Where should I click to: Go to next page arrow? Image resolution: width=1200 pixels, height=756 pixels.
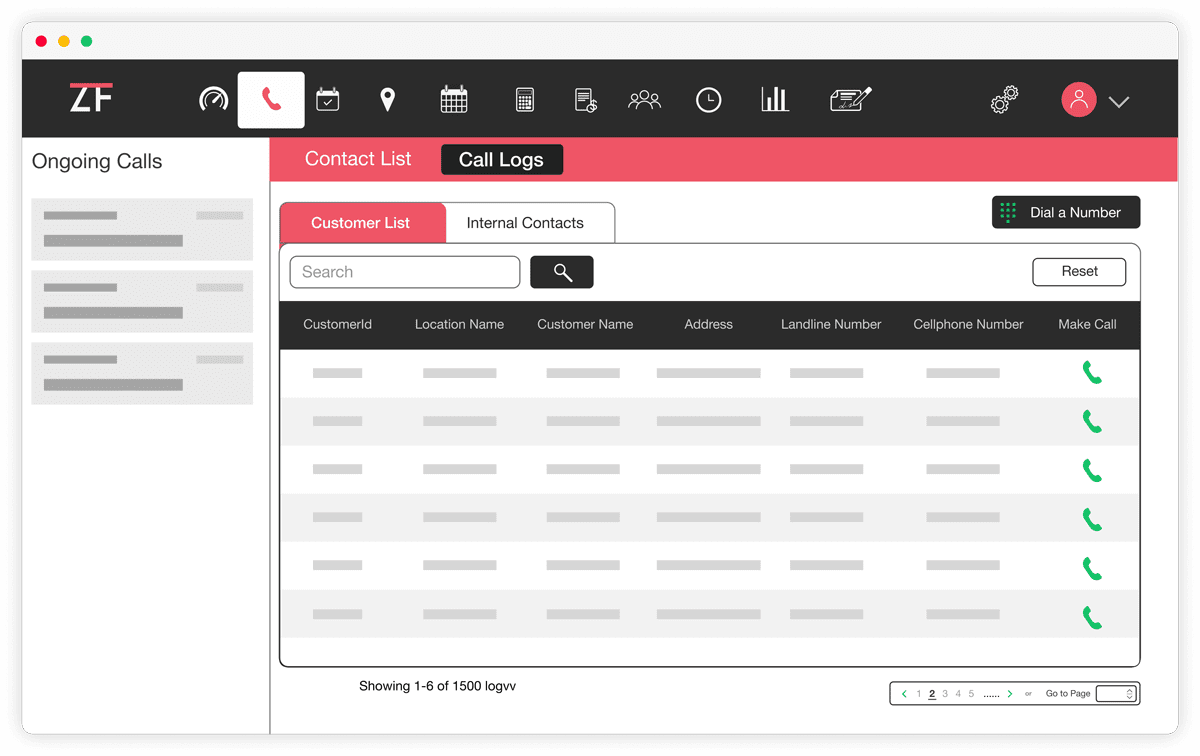point(1010,694)
